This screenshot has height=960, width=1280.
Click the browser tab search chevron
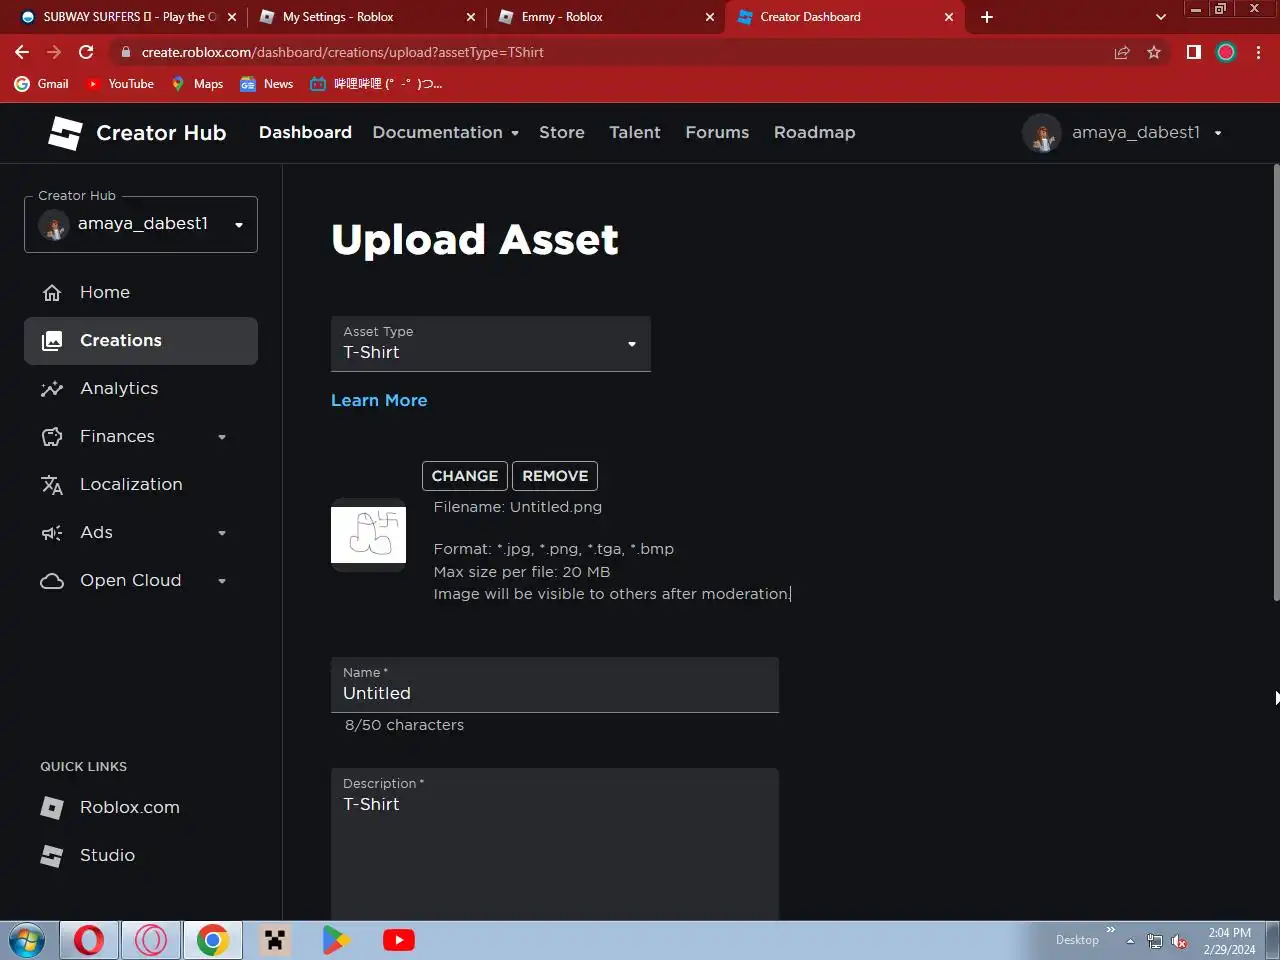[x=1160, y=17]
